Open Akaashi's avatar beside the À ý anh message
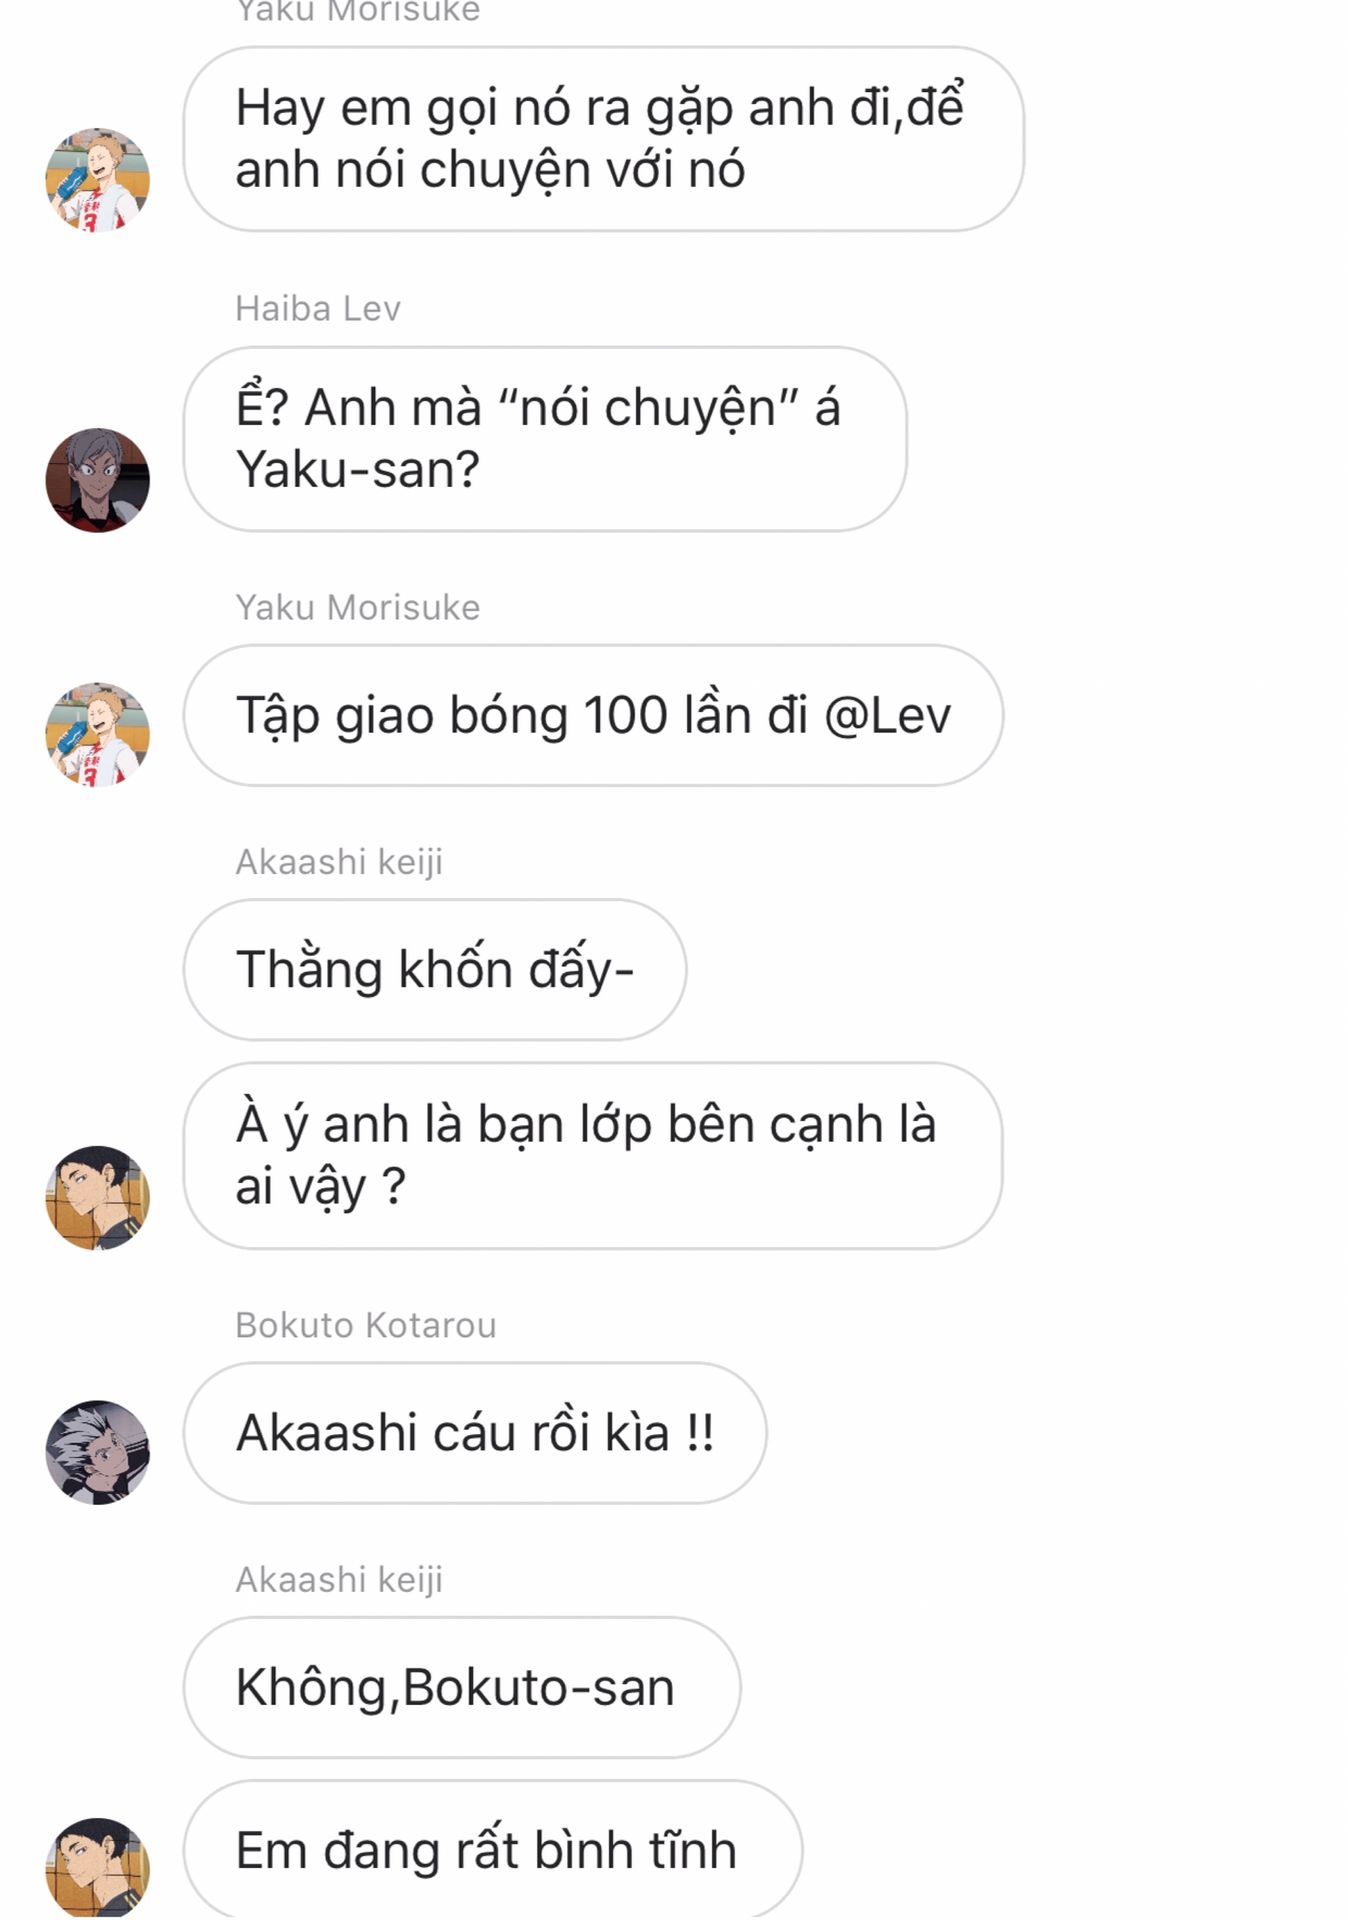This screenshot has width=1348, height=1920. click(98, 1198)
